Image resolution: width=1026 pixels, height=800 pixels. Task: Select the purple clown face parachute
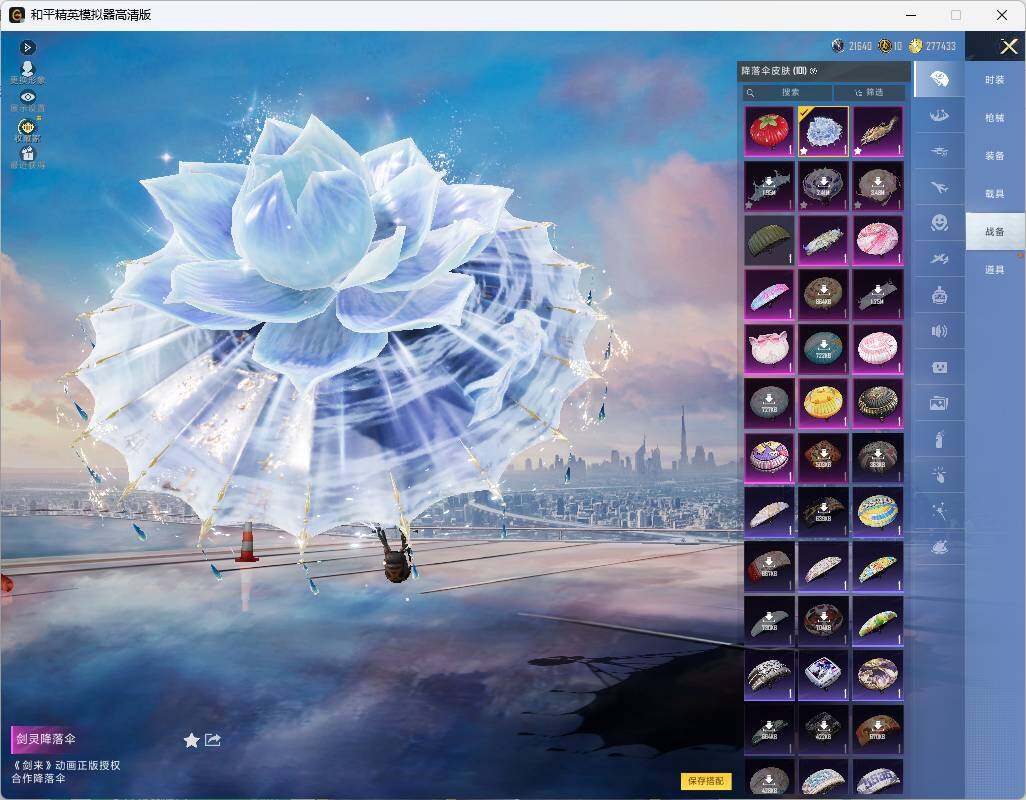pyautogui.click(x=769, y=457)
